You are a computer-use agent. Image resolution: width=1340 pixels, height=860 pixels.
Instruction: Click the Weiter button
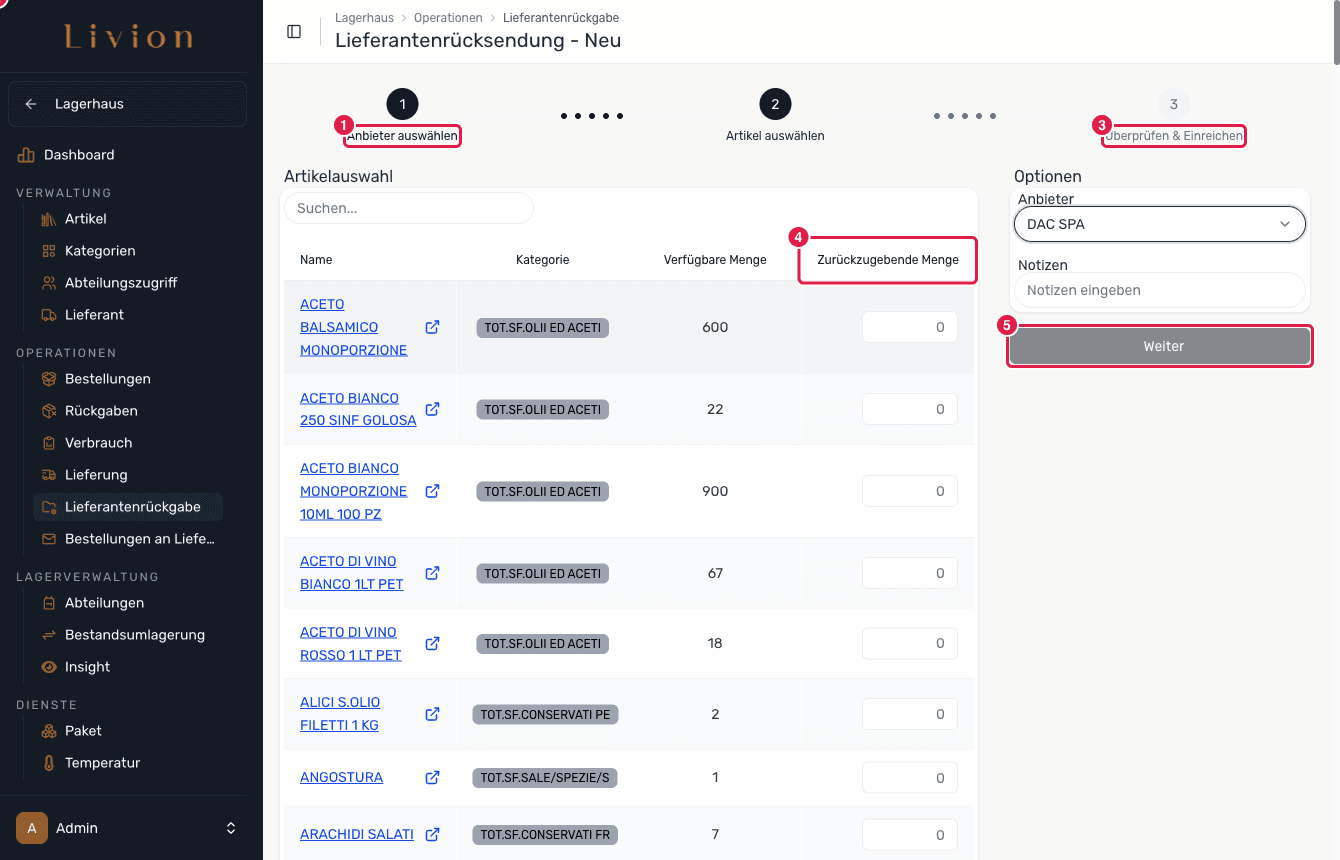pyautogui.click(x=1160, y=346)
